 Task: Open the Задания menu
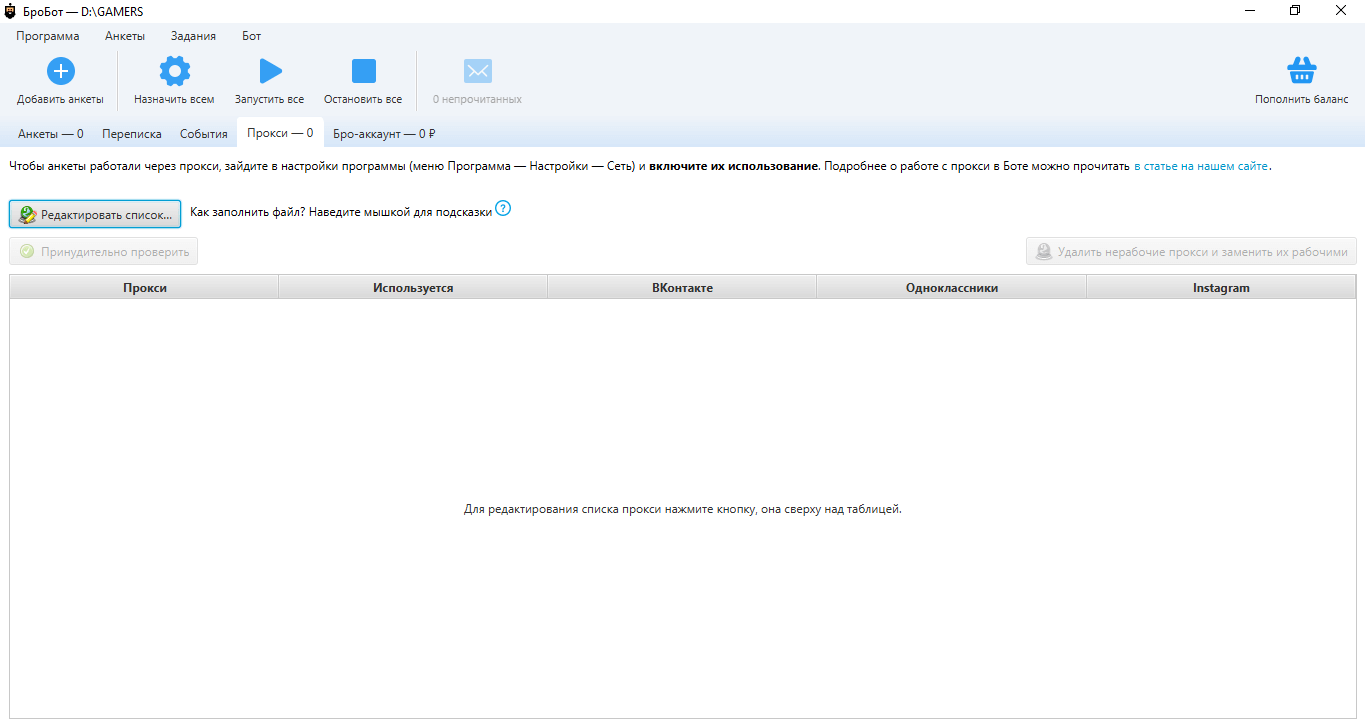tap(193, 36)
